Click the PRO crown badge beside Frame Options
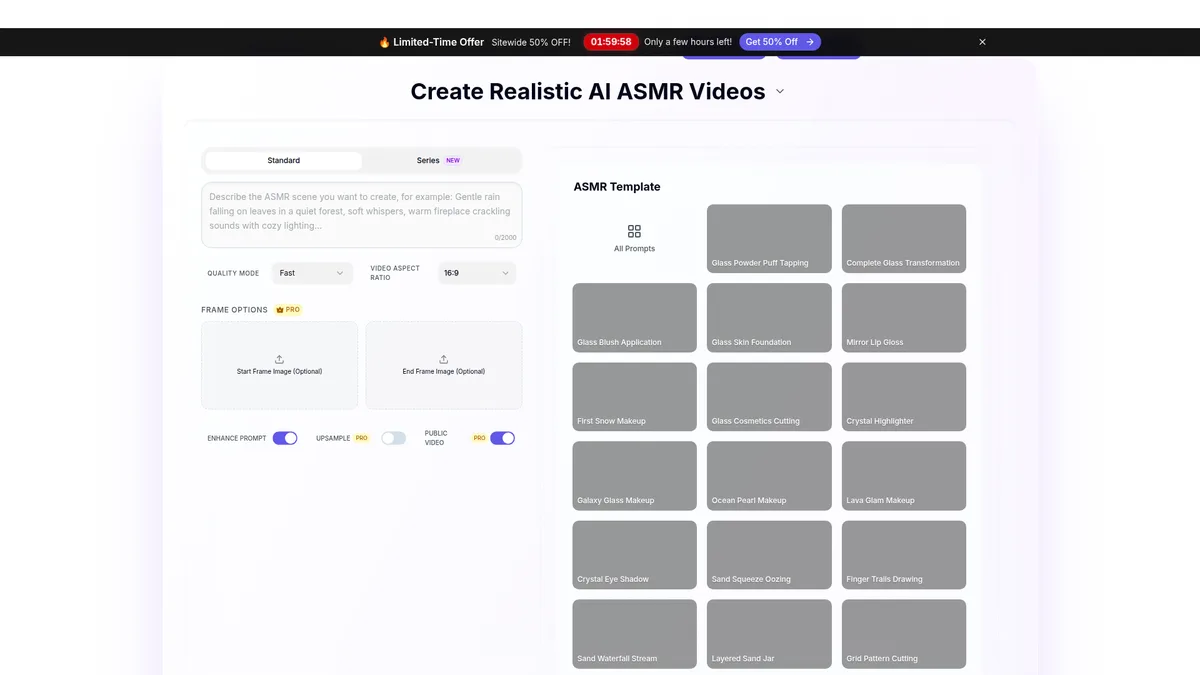The height and width of the screenshot is (675, 1200). point(288,310)
